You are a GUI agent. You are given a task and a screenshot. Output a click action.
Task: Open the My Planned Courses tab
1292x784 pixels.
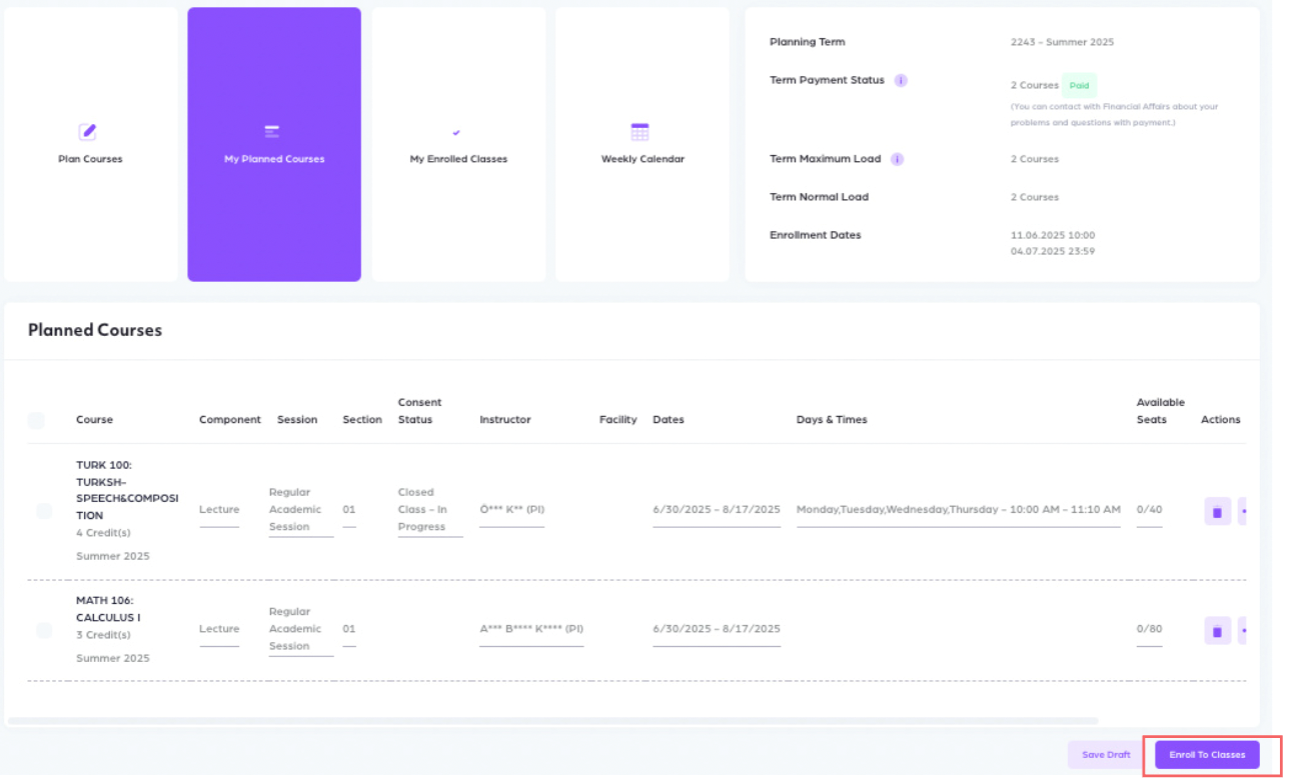(x=274, y=145)
